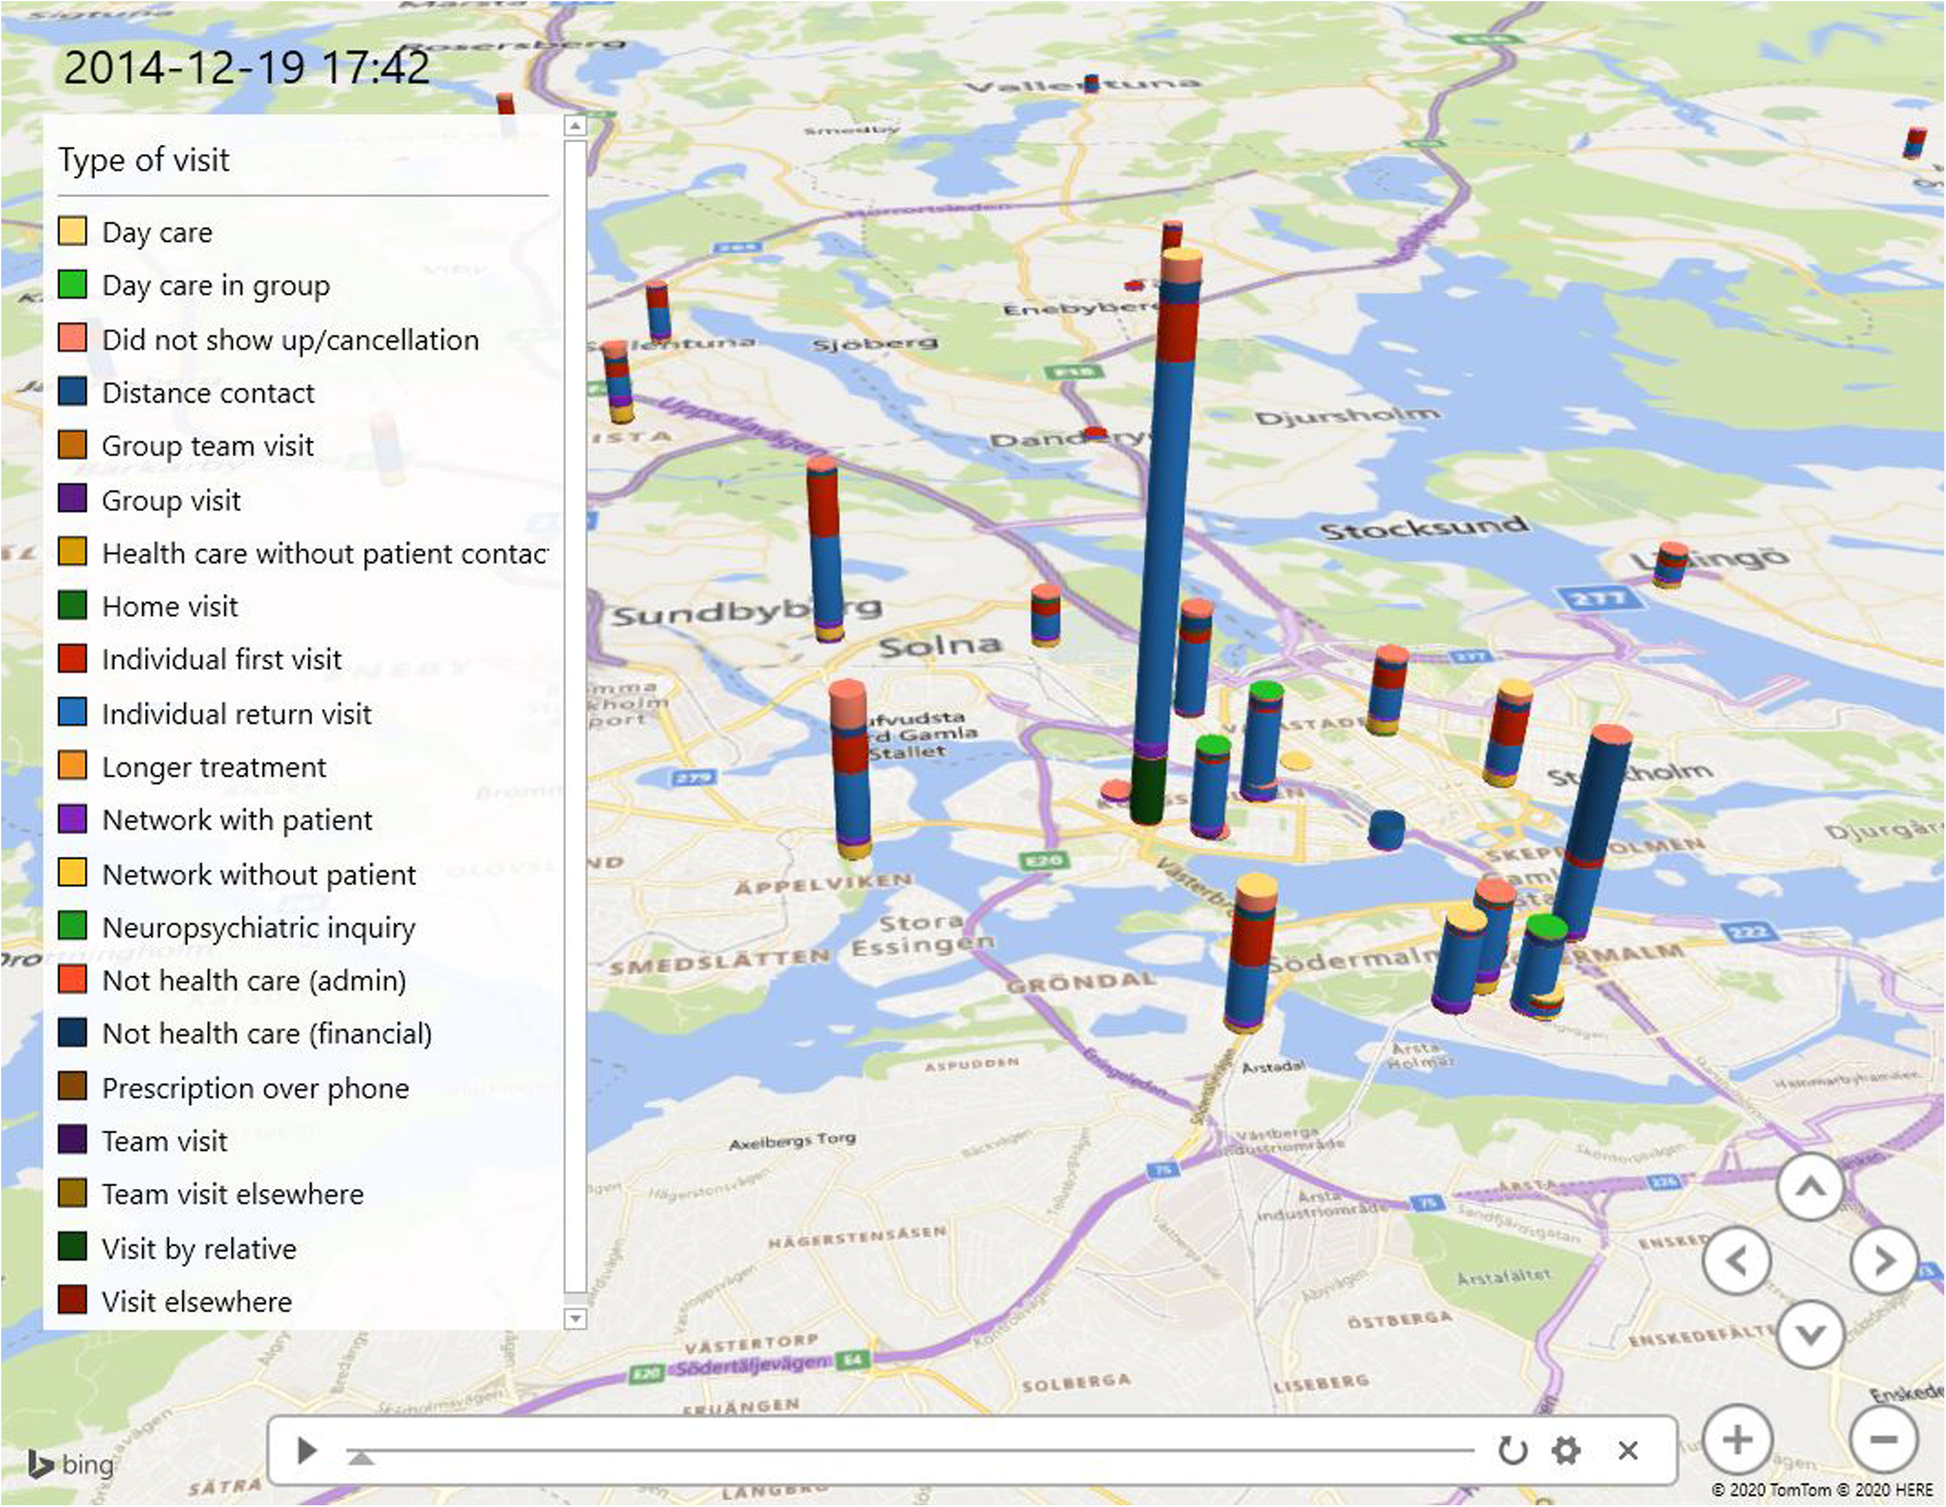Click the Distance contact color swatch

(72, 391)
